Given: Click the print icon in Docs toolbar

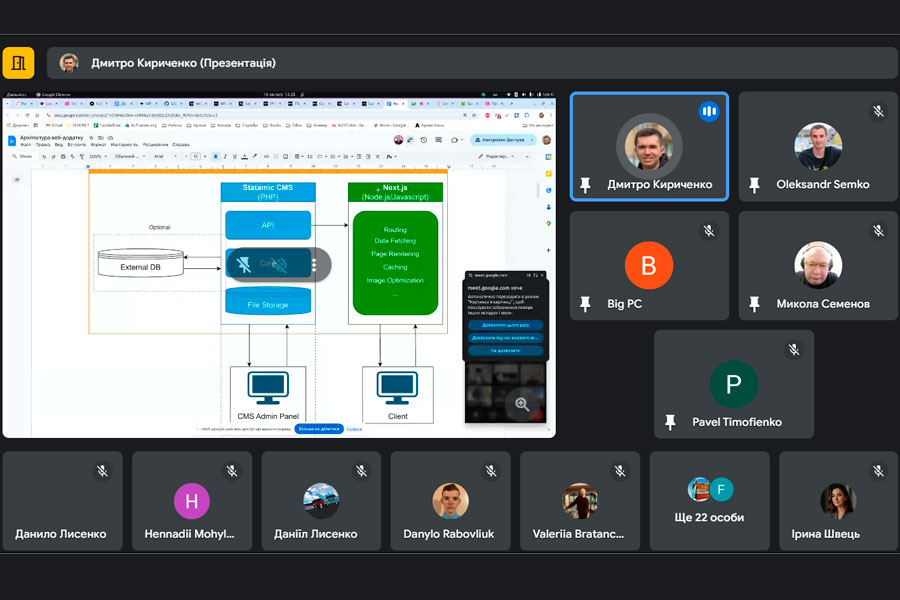Looking at the screenshot, I should [63, 156].
